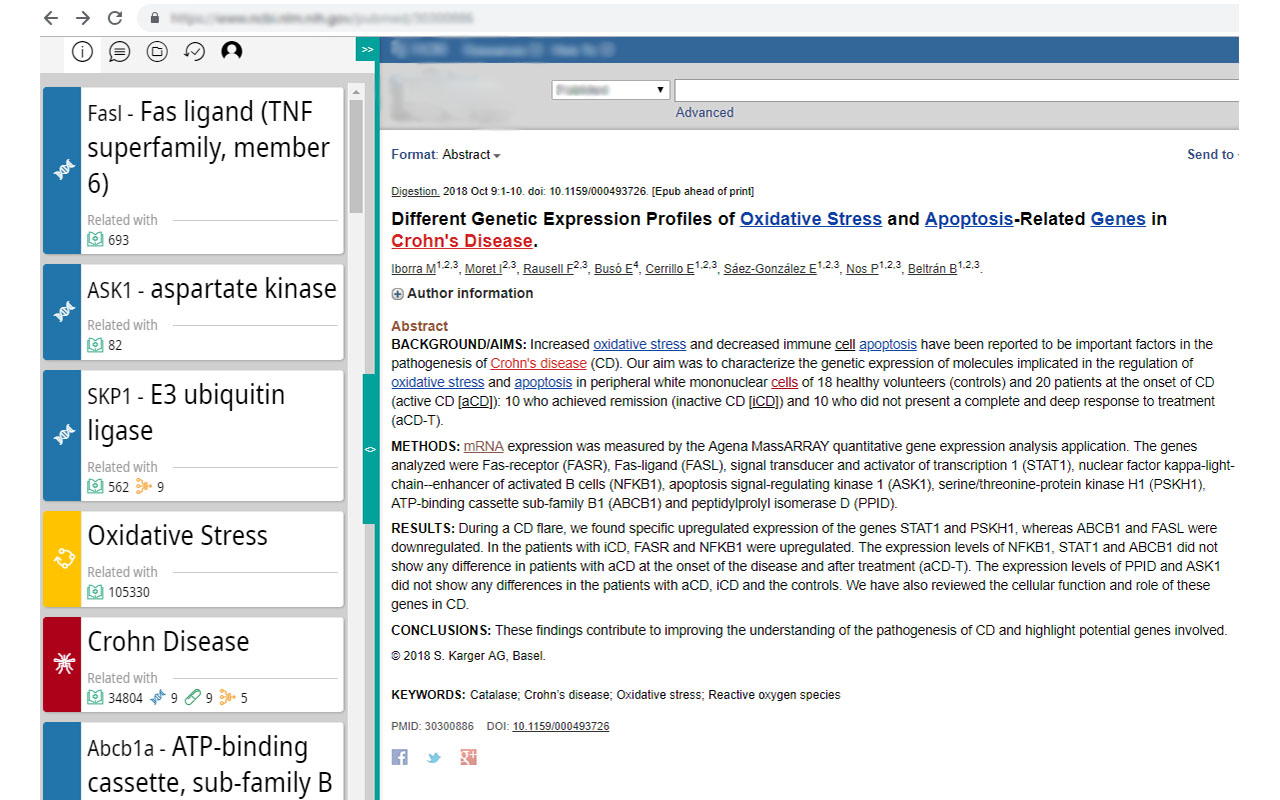Click yellow process icon on Oxidative Stress card

click(x=63, y=559)
